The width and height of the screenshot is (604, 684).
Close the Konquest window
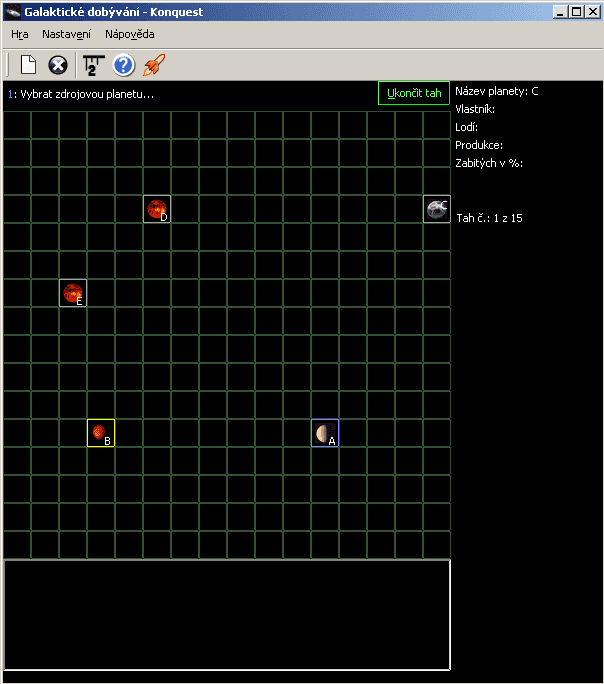(593, 12)
